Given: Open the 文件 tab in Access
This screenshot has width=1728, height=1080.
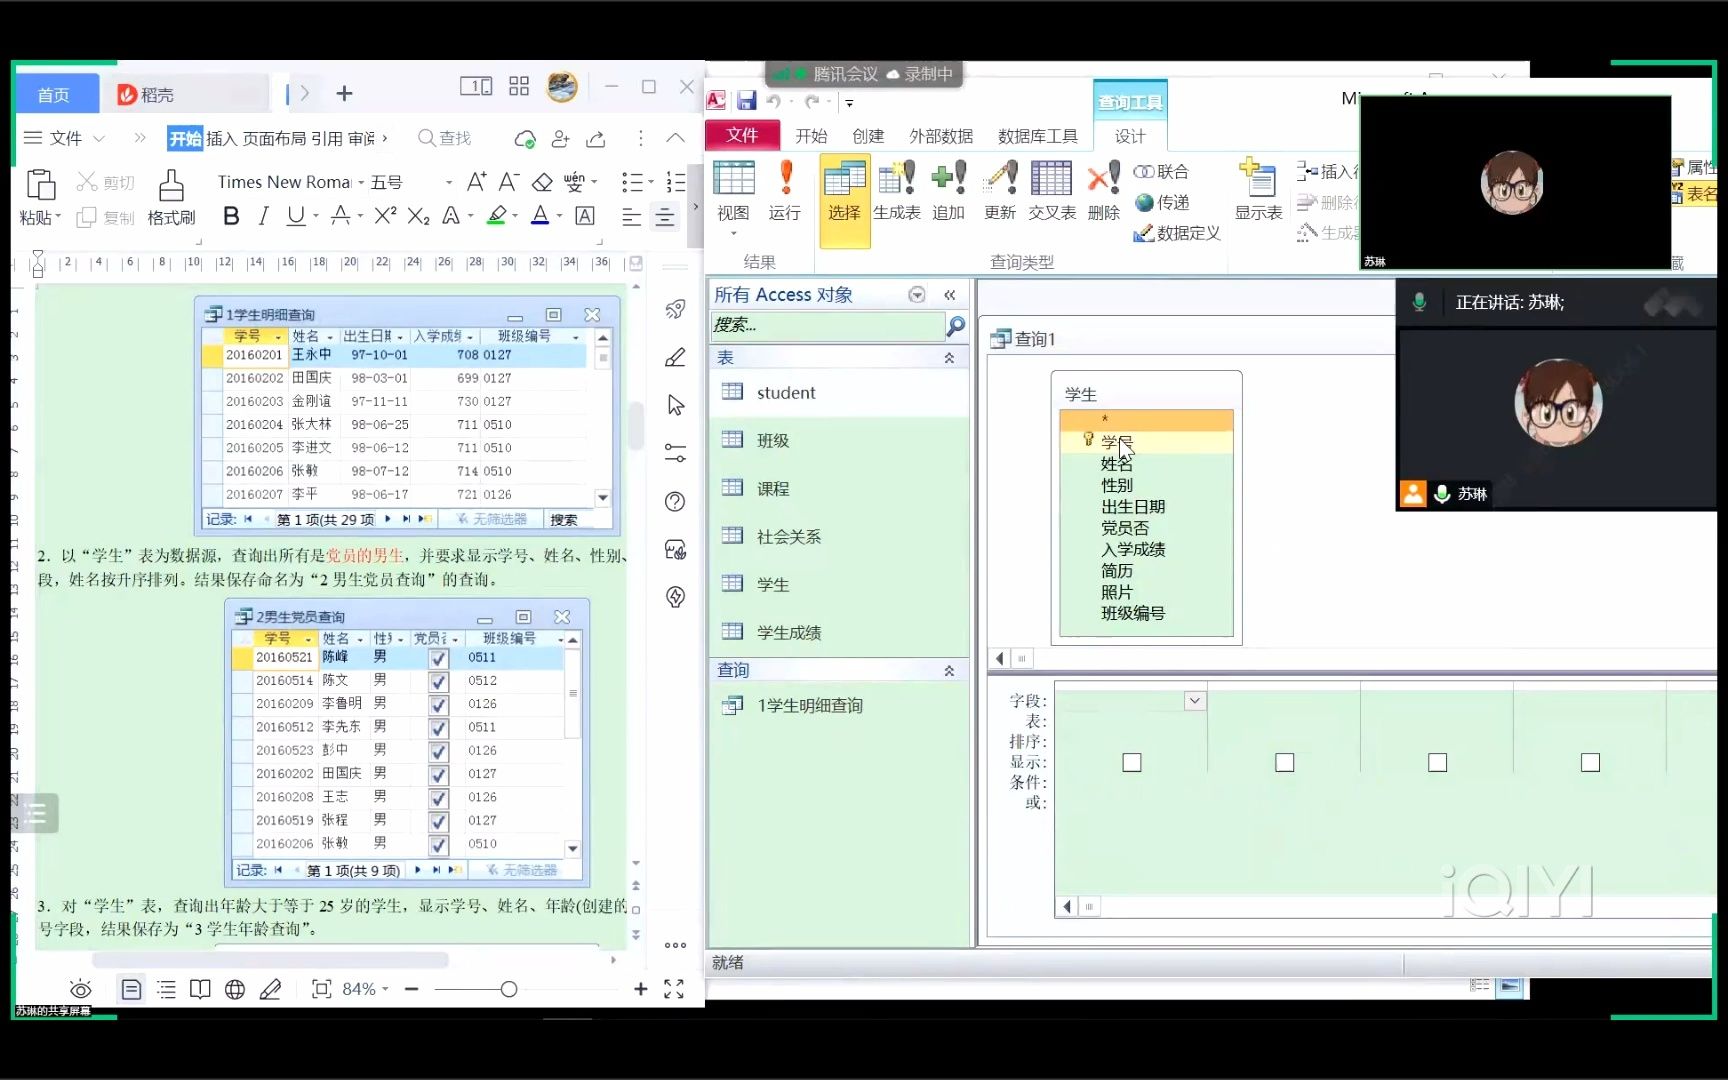Looking at the screenshot, I should [742, 135].
